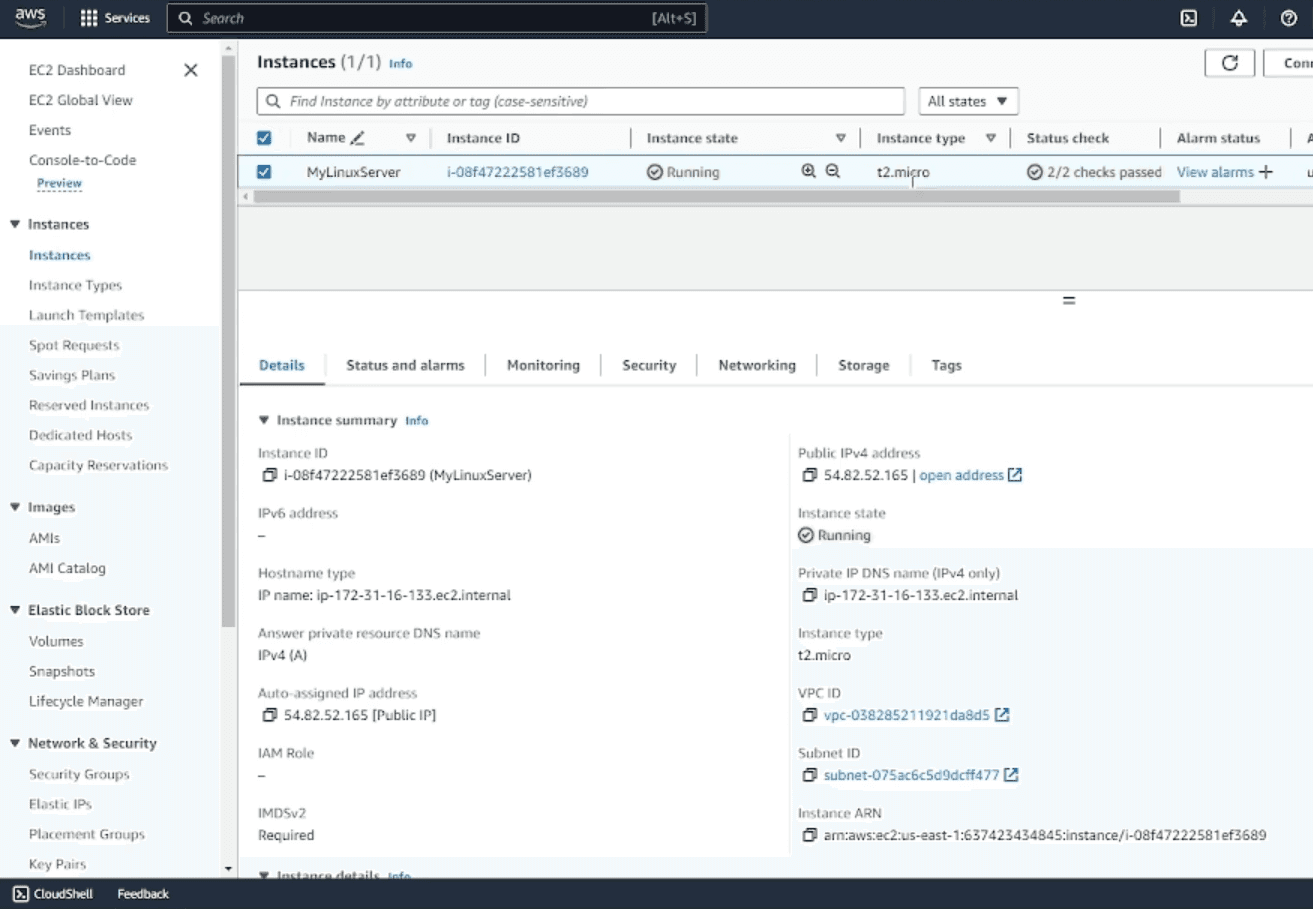
Task: Open Volumes in sidebar
Action: pos(56,641)
